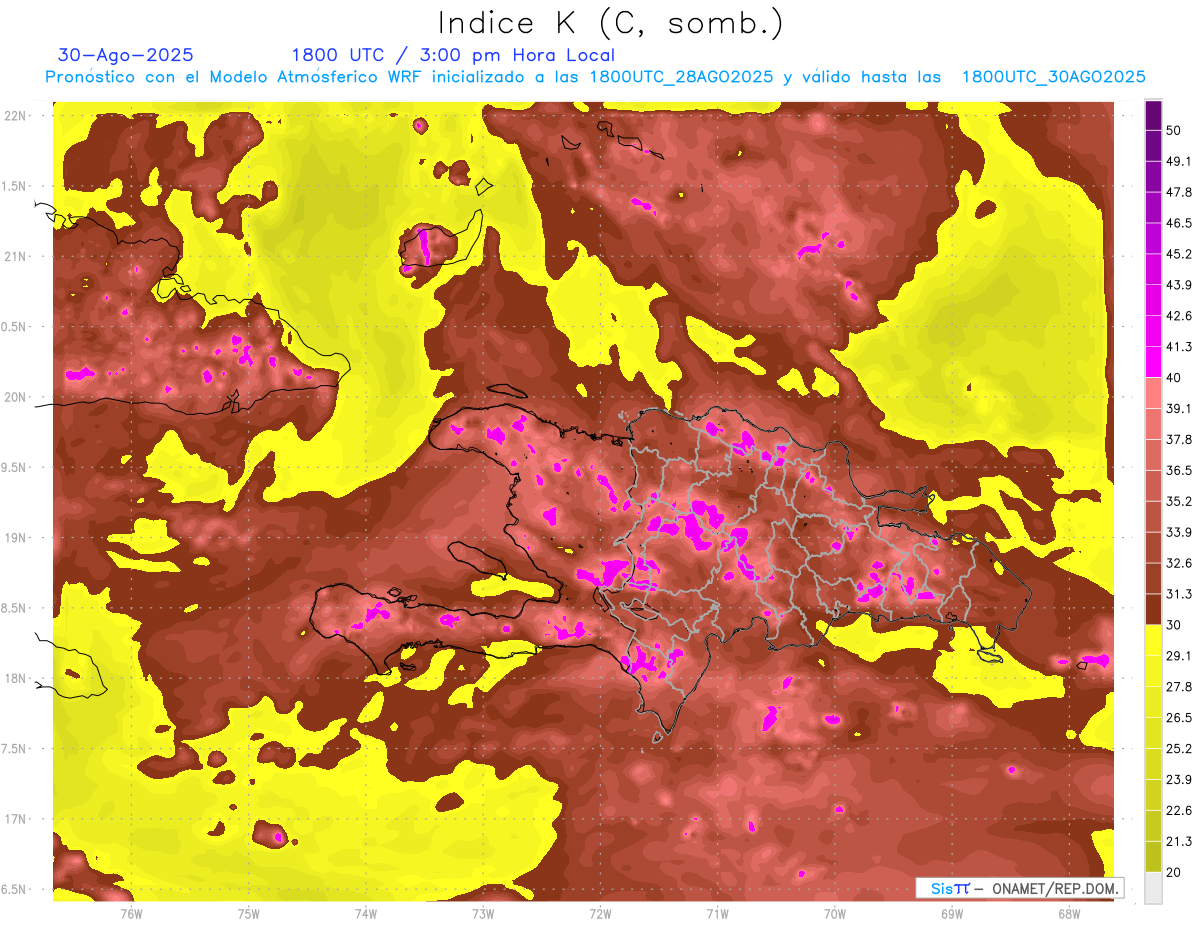Image resolution: width=1200 pixels, height=927 pixels.
Task: Click the "43.9" color scale value
Action: (x=1178, y=285)
